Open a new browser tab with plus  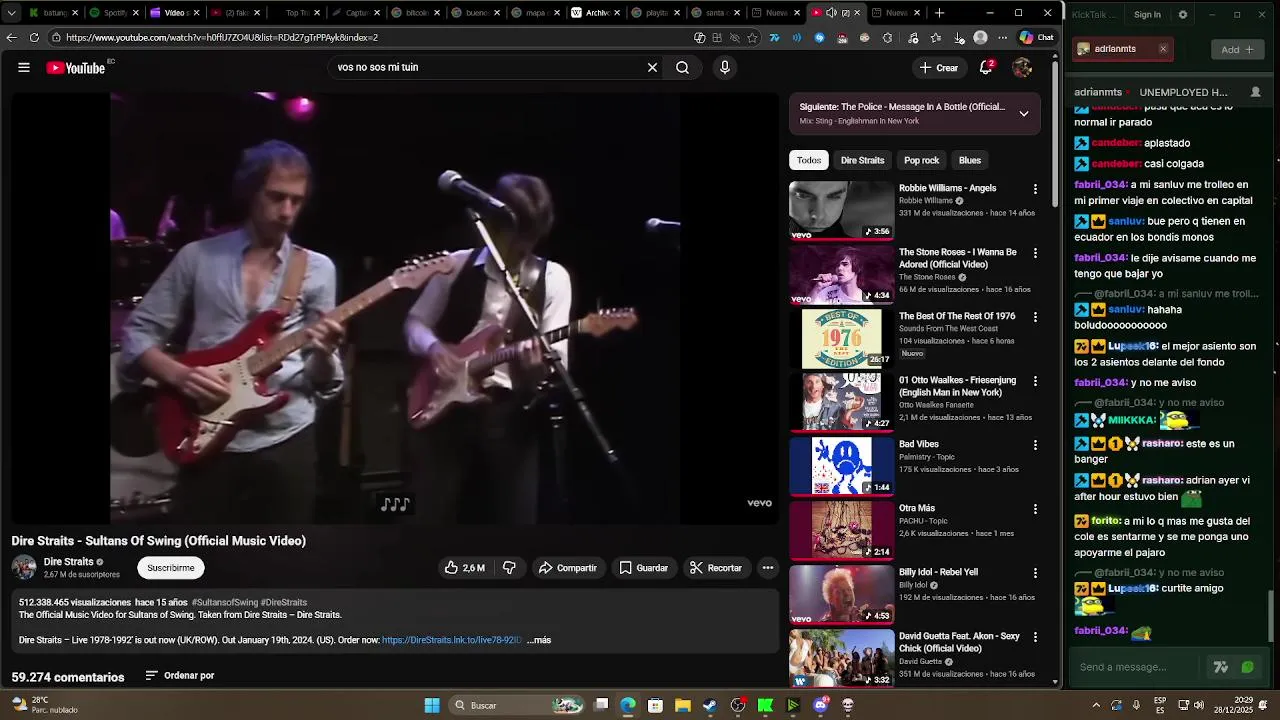[939, 13]
